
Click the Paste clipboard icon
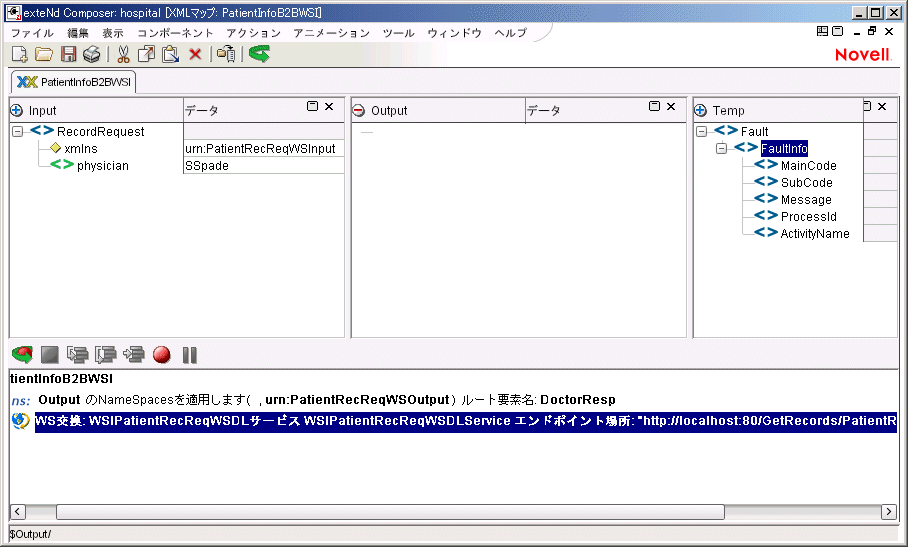click(x=170, y=54)
